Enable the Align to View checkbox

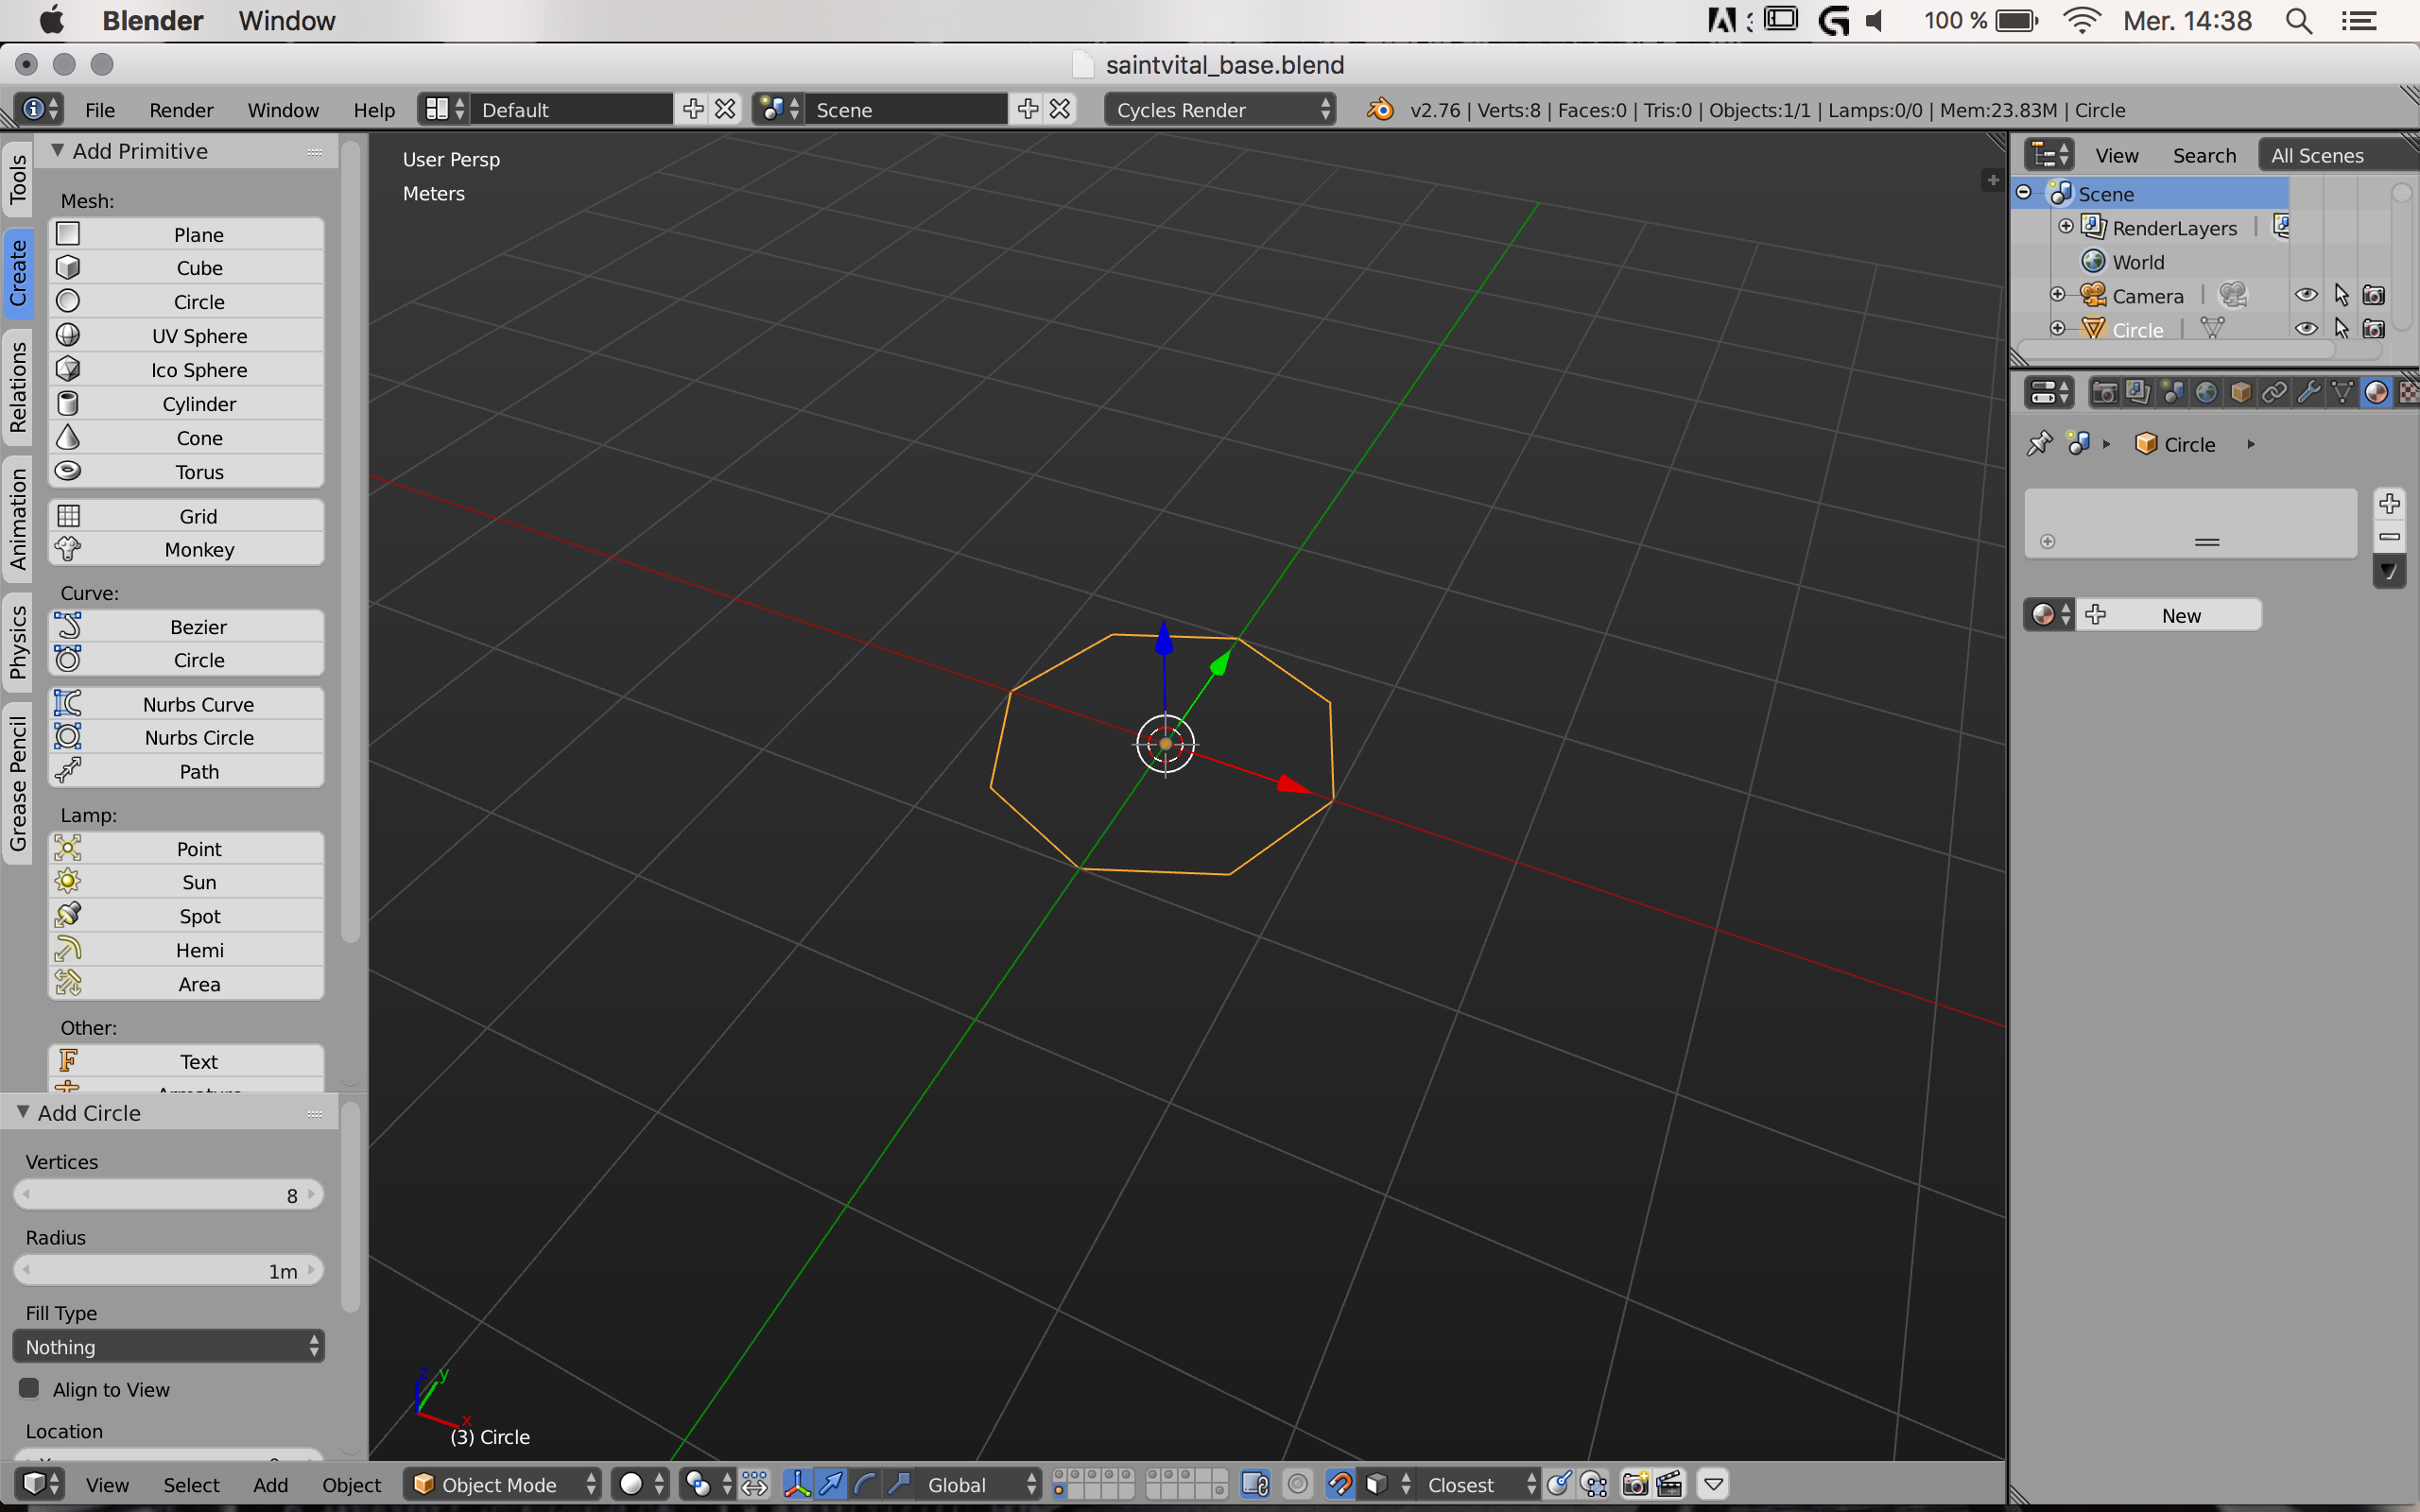pyautogui.click(x=30, y=1389)
